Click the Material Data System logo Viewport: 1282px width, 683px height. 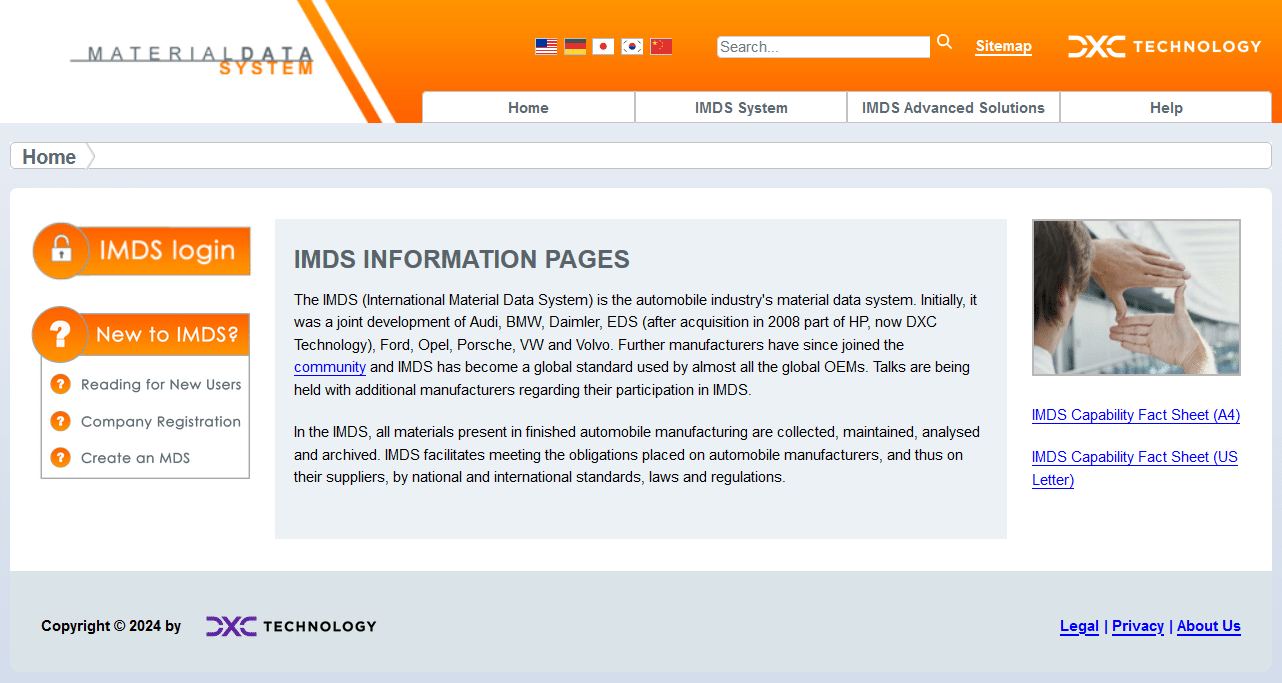[x=192, y=59]
